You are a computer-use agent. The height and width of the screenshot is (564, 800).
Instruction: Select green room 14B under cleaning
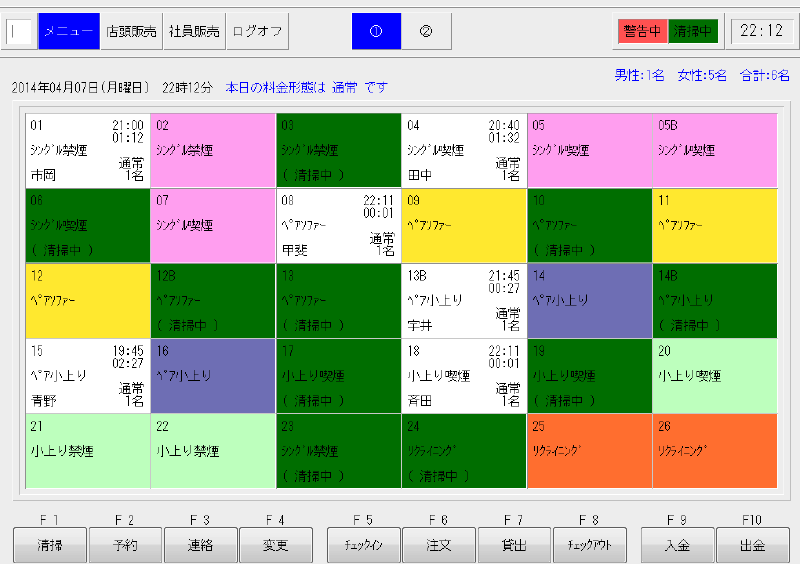(x=715, y=301)
